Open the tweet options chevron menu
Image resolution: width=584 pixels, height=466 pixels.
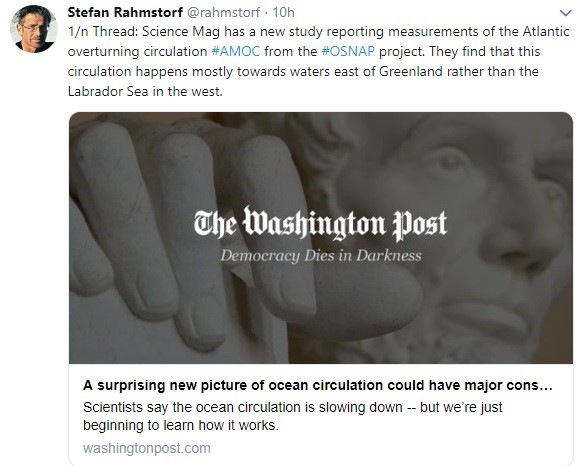tap(565, 13)
